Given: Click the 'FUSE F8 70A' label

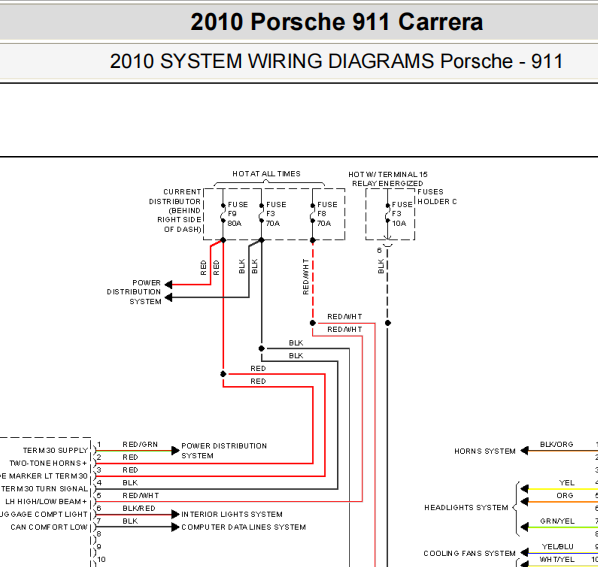Looking at the screenshot, I should pyautogui.click(x=327, y=214).
